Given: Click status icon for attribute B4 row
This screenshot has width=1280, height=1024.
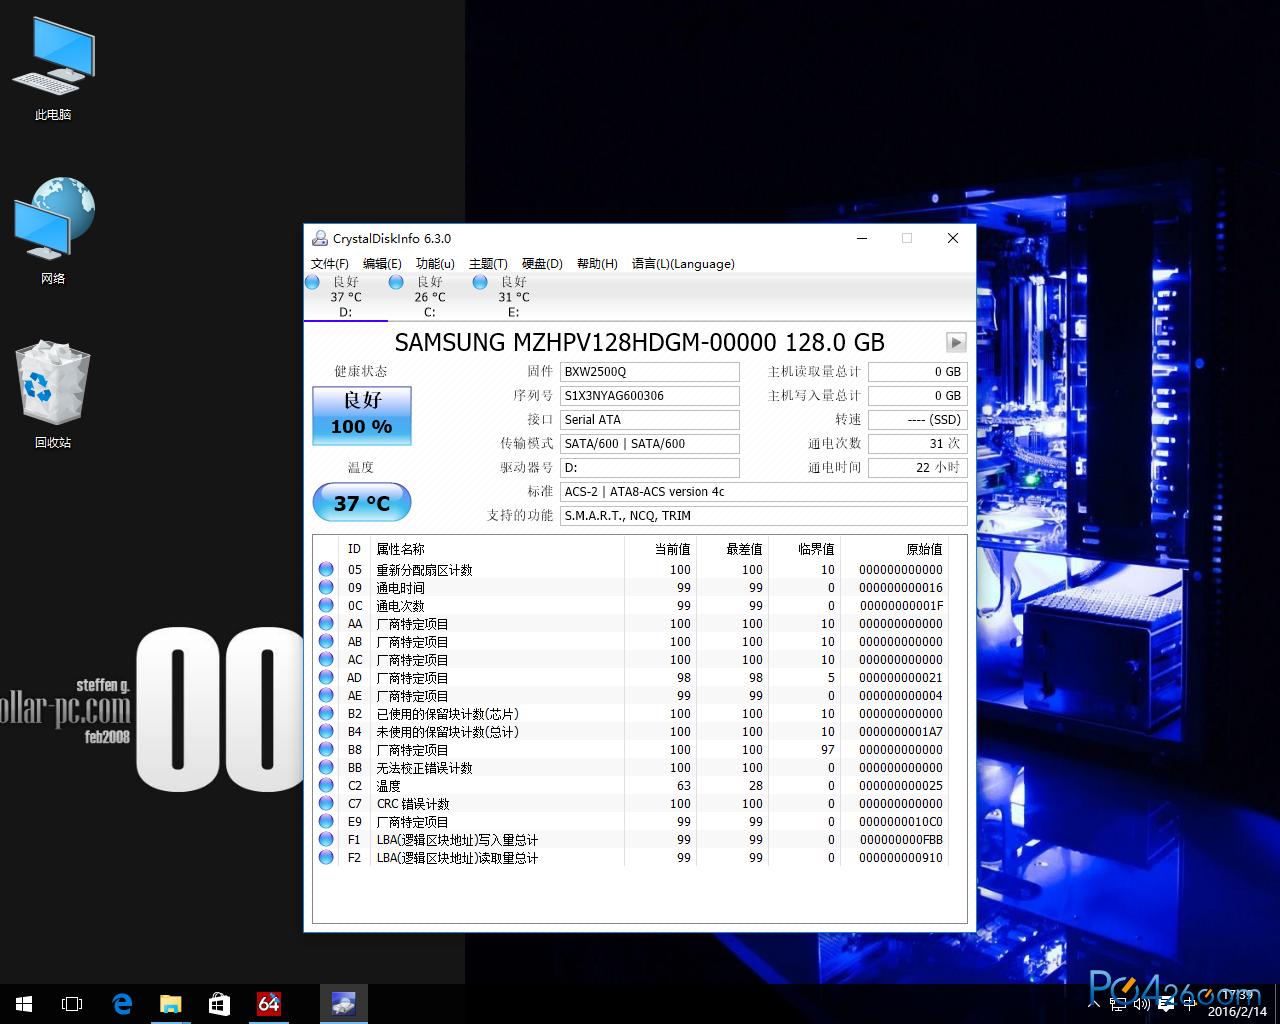Looking at the screenshot, I should tap(326, 731).
